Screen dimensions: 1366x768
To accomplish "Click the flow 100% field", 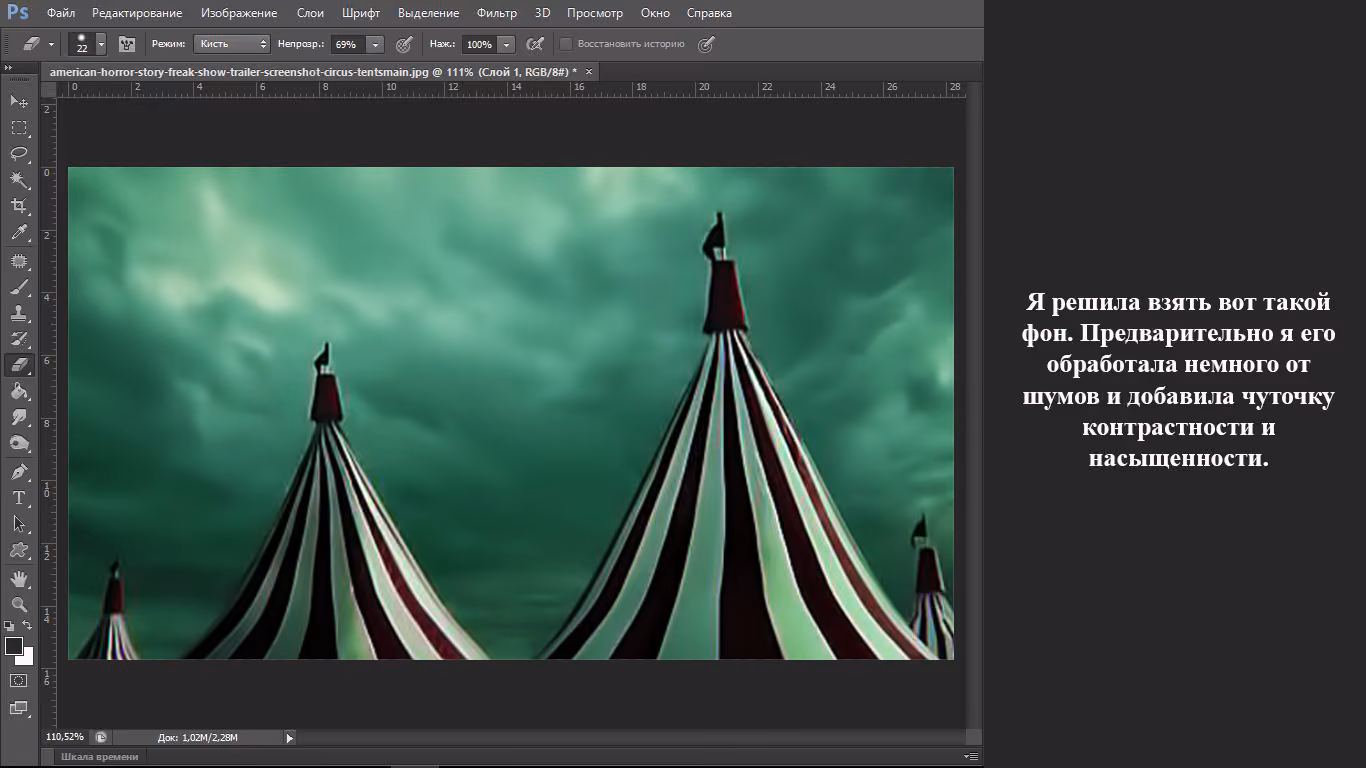I will 480,44.
